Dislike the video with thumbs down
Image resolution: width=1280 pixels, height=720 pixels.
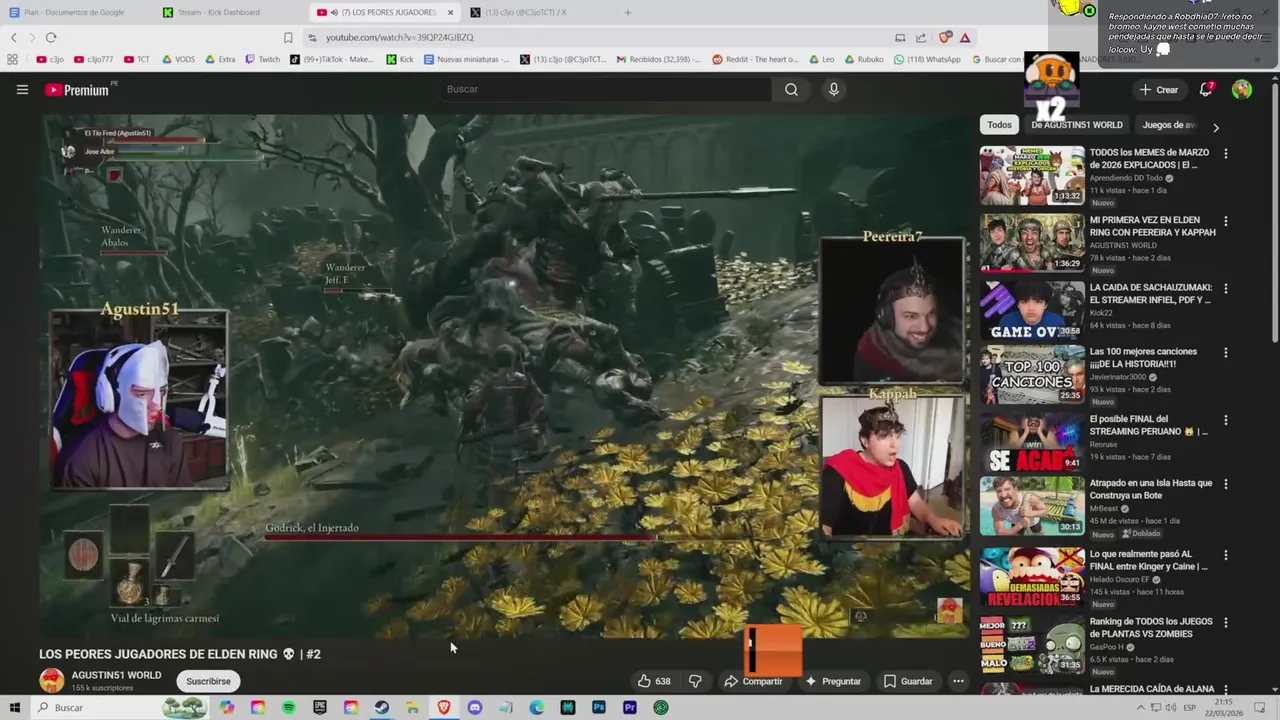(x=695, y=681)
